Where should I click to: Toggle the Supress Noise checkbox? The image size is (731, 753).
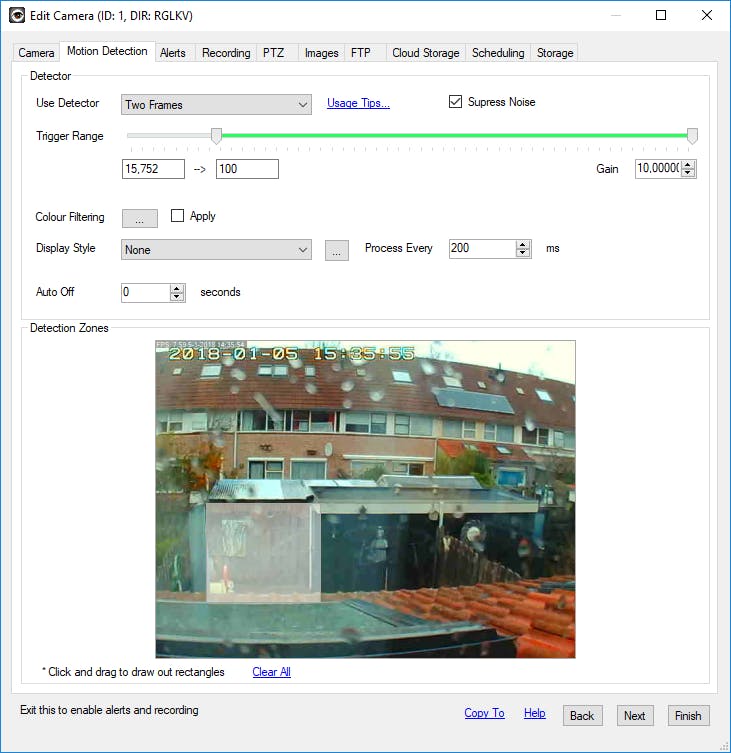[x=455, y=102]
